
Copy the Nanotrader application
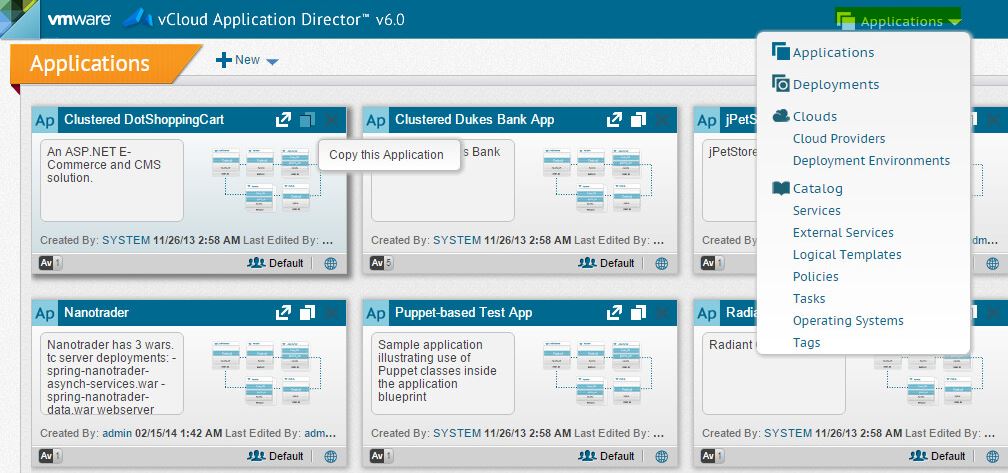[x=307, y=312]
